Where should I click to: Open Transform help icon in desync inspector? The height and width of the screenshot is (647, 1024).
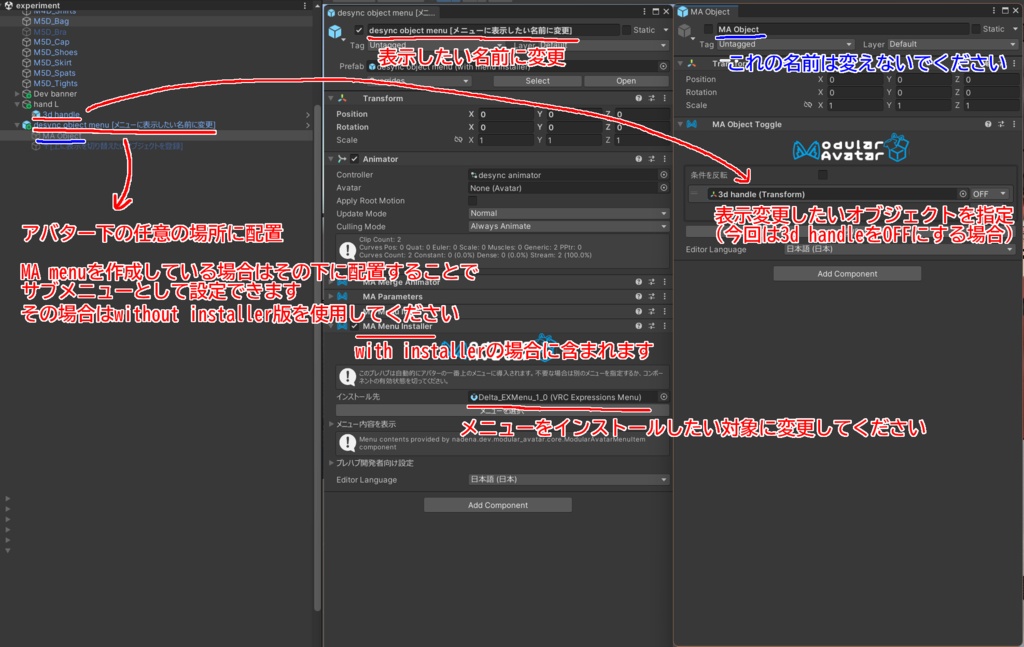pyautogui.click(x=638, y=98)
